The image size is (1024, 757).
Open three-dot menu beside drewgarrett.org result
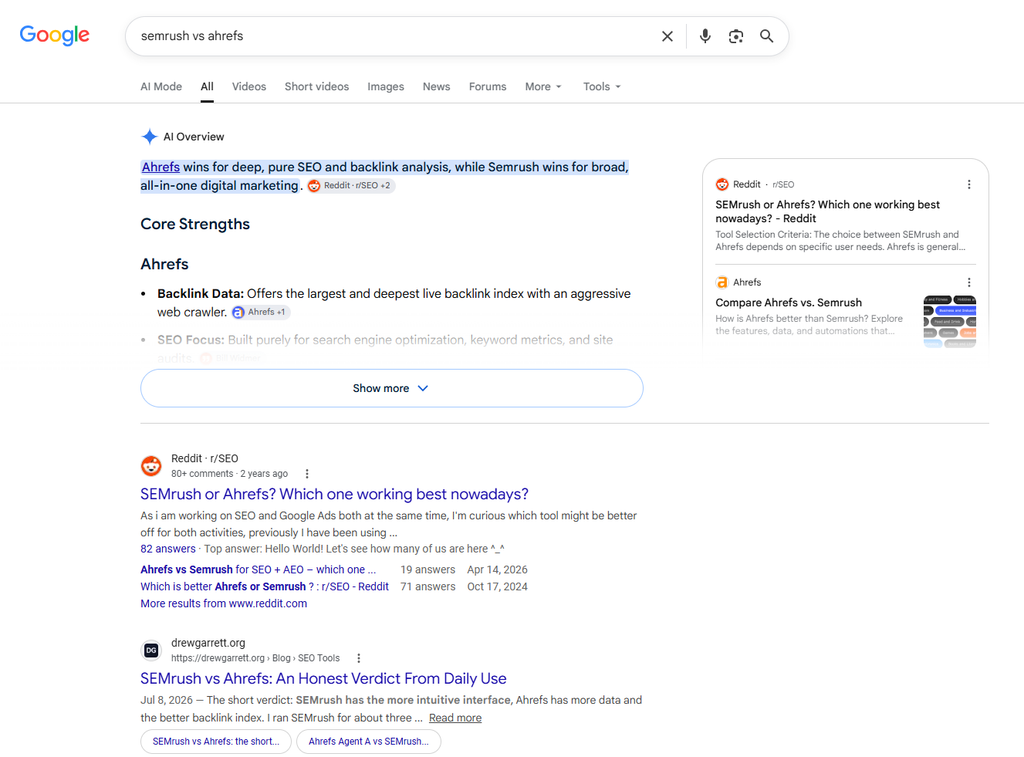pos(359,658)
